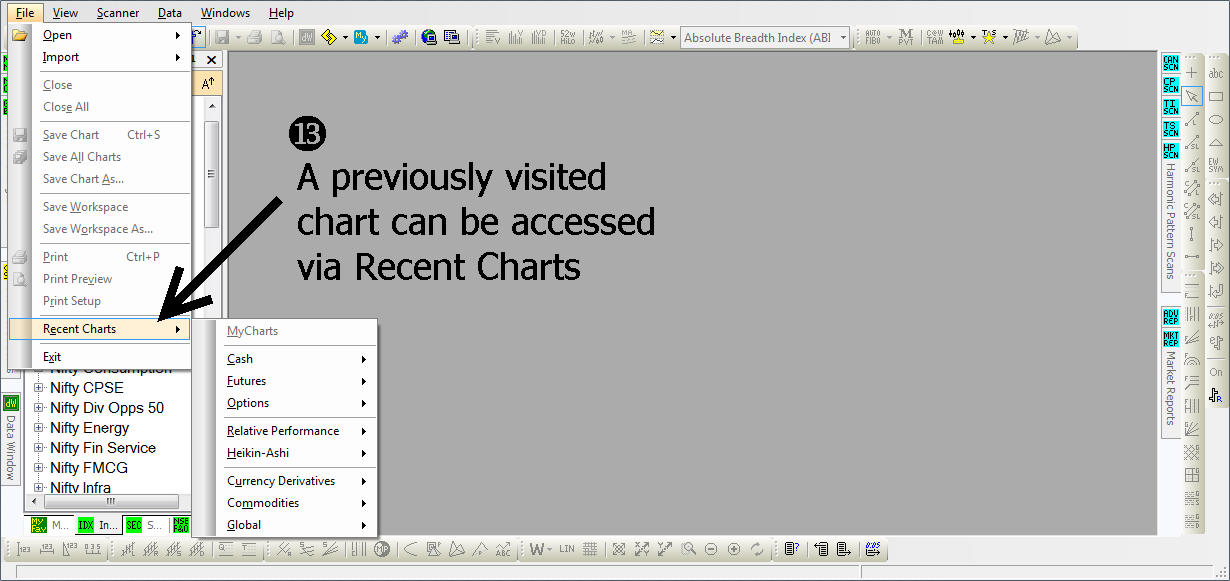Click the zoom out minus icon
This screenshot has height=581, width=1230.
click(711, 549)
